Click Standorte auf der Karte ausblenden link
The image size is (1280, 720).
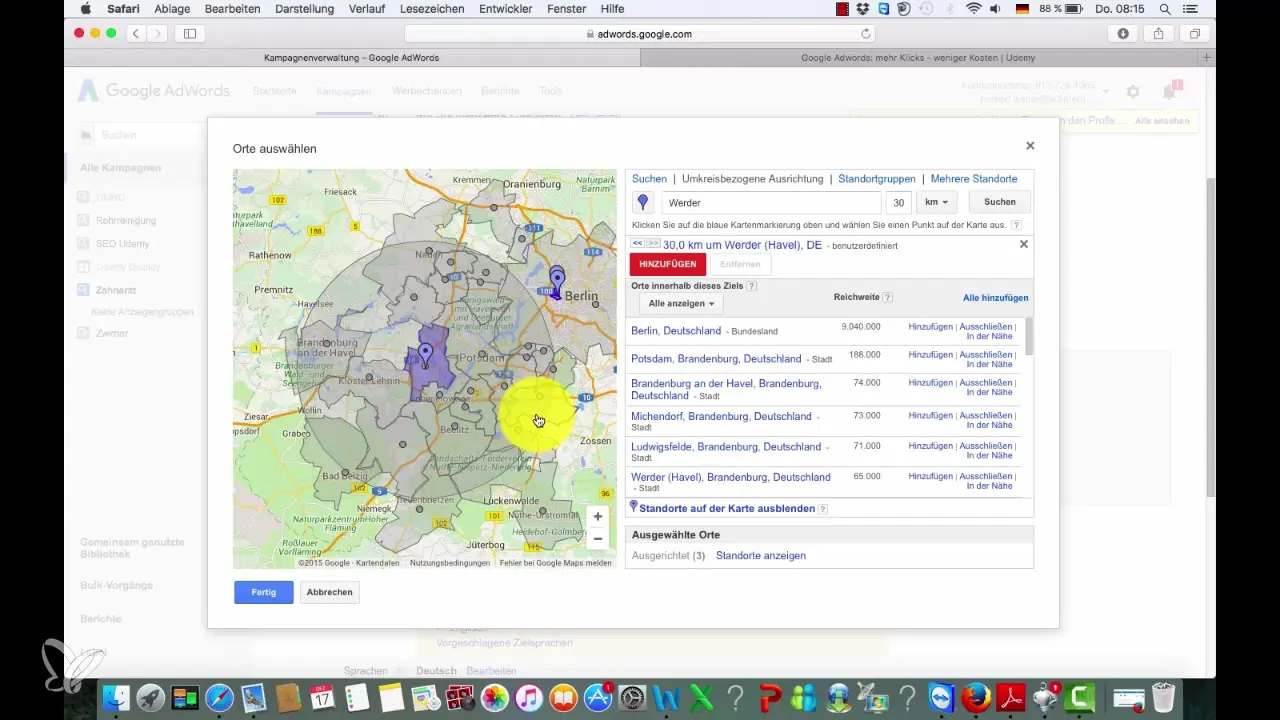(x=726, y=509)
